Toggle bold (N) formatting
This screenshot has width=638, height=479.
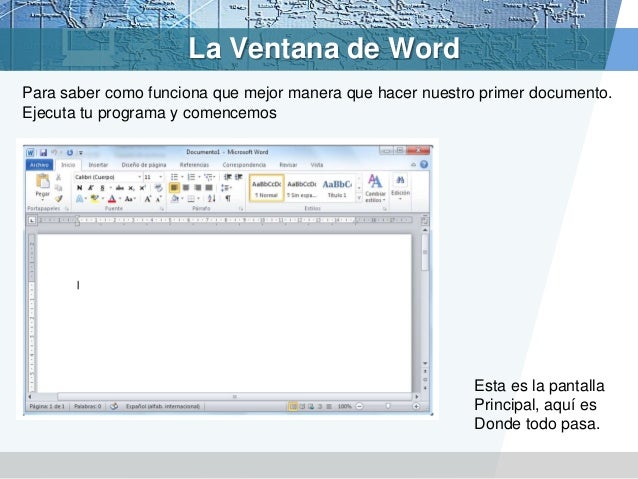point(79,188)
